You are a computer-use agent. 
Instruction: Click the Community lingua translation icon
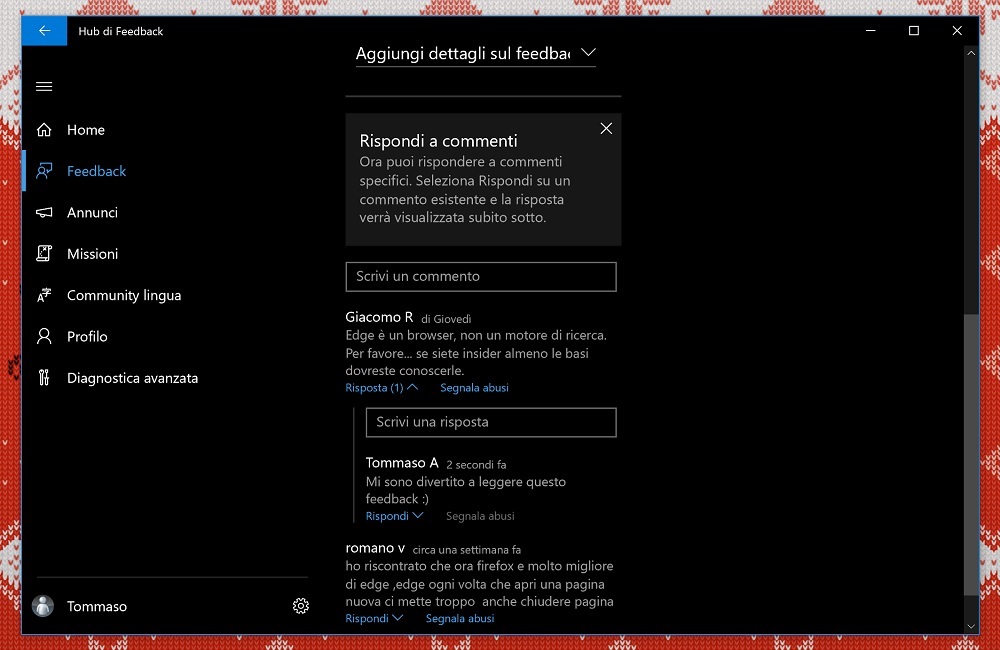[x=44, y=295]
